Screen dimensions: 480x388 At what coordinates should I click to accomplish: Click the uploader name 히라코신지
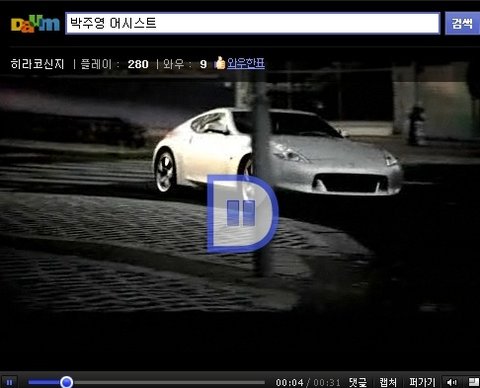37,63
